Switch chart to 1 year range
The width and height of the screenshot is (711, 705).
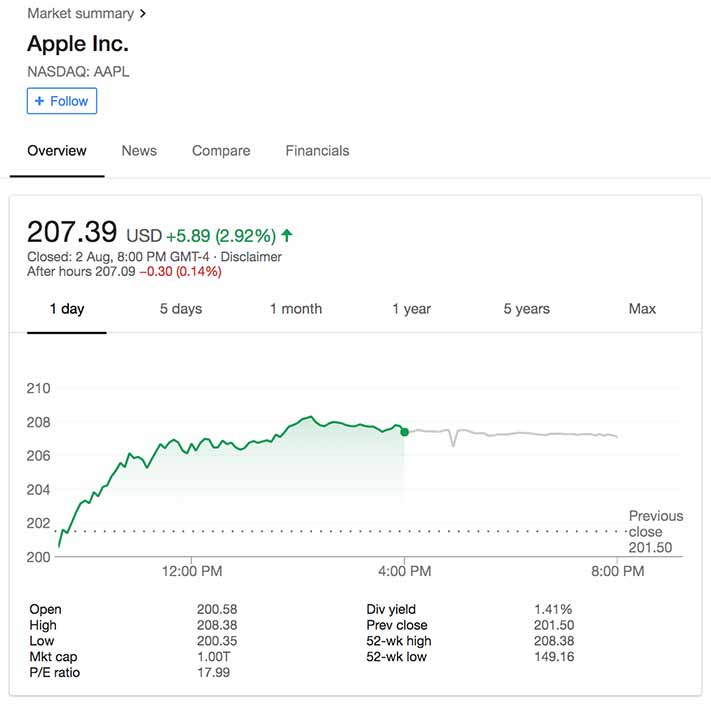tap(411, 309)
